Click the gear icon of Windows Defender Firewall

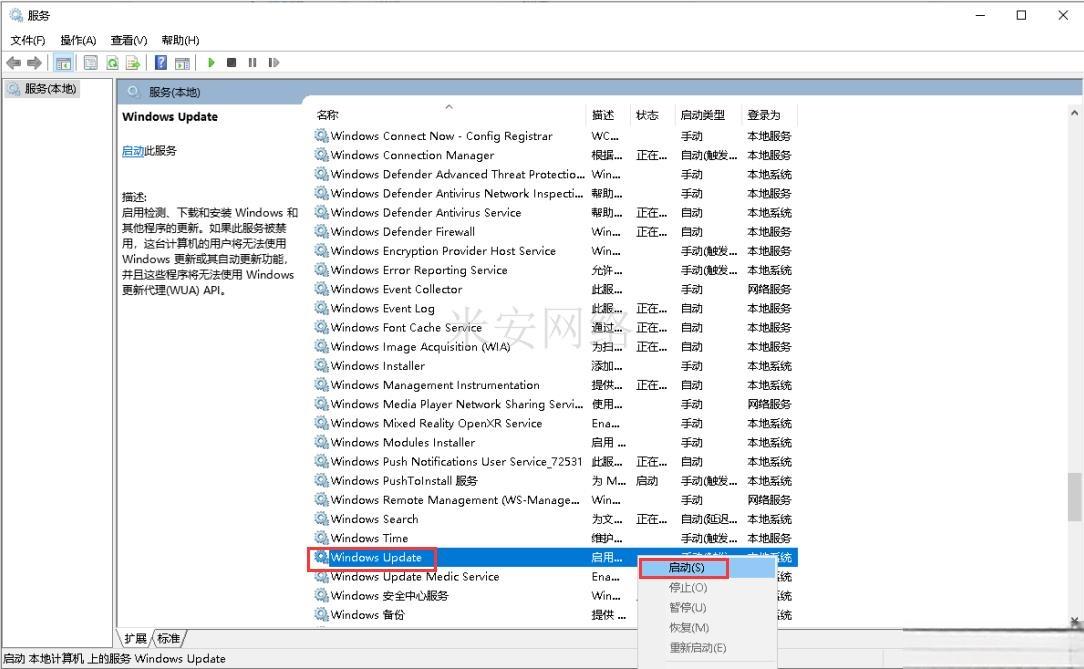pos(321,232)
